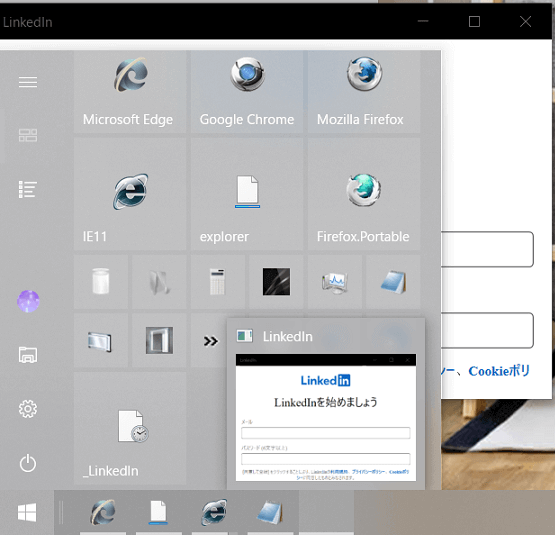Viewport: 555px width, 535px height.
Task: Open the Power options button
Action: click(x=28, y=463)
